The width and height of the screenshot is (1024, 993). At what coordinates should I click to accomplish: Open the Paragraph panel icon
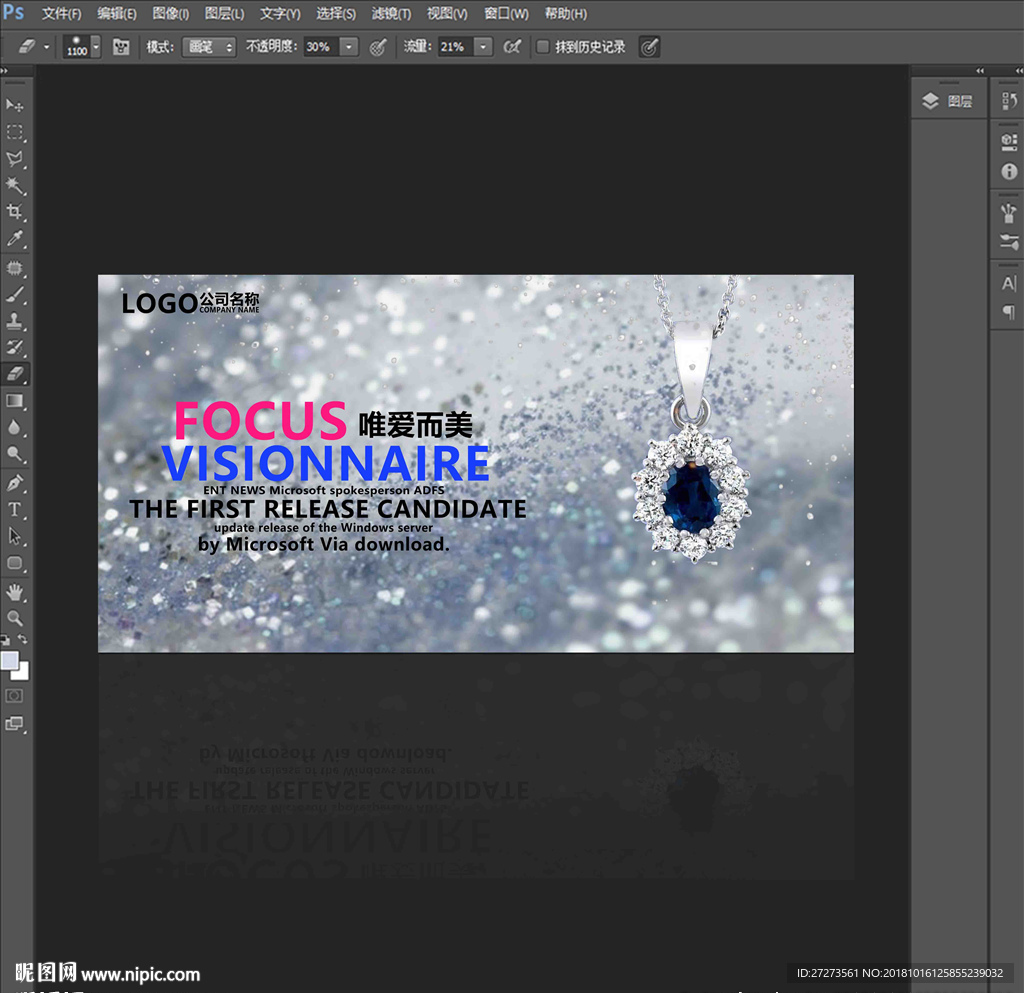pos(1009,312)
